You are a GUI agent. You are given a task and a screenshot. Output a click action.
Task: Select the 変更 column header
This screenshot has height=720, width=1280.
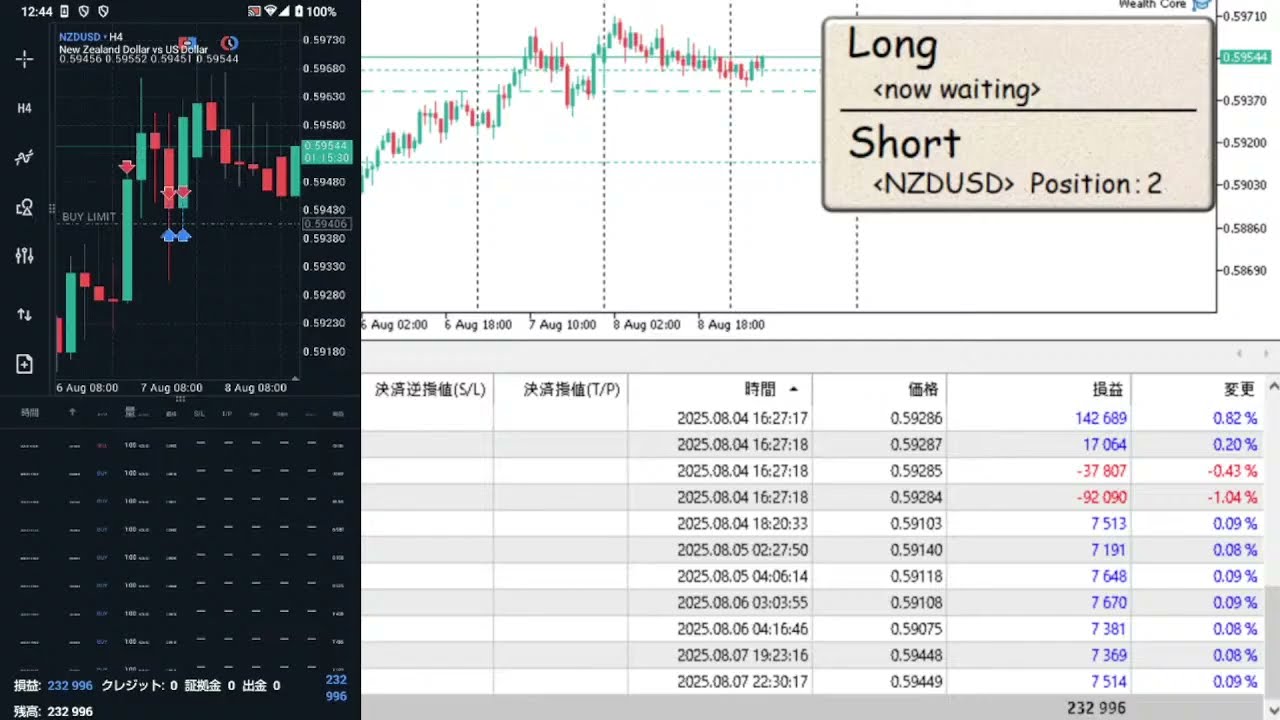(x=1239, y=389)
